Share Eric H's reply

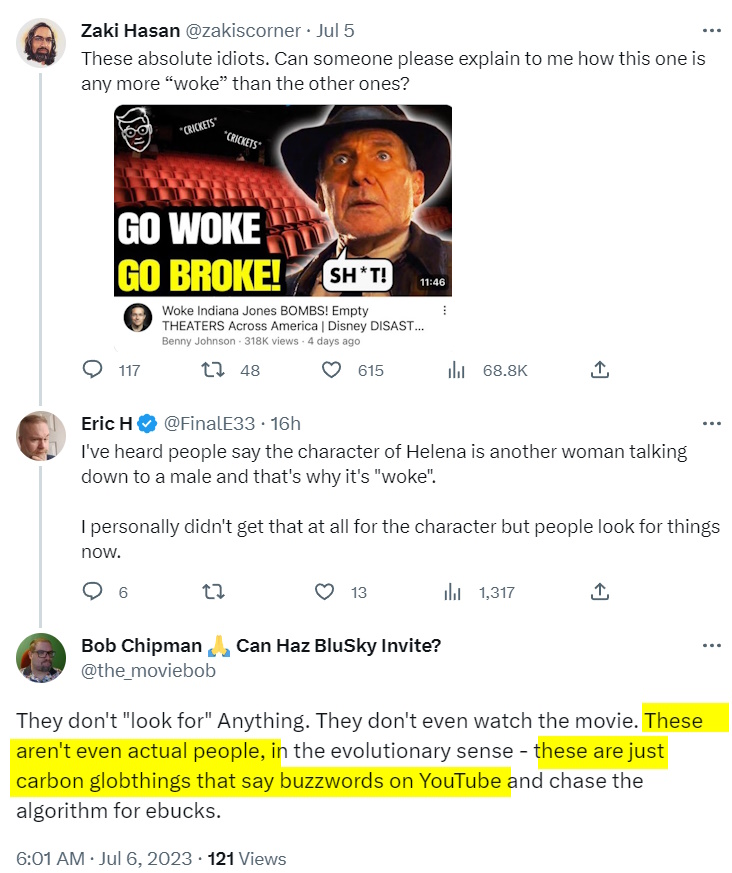[x=599, y=592]
